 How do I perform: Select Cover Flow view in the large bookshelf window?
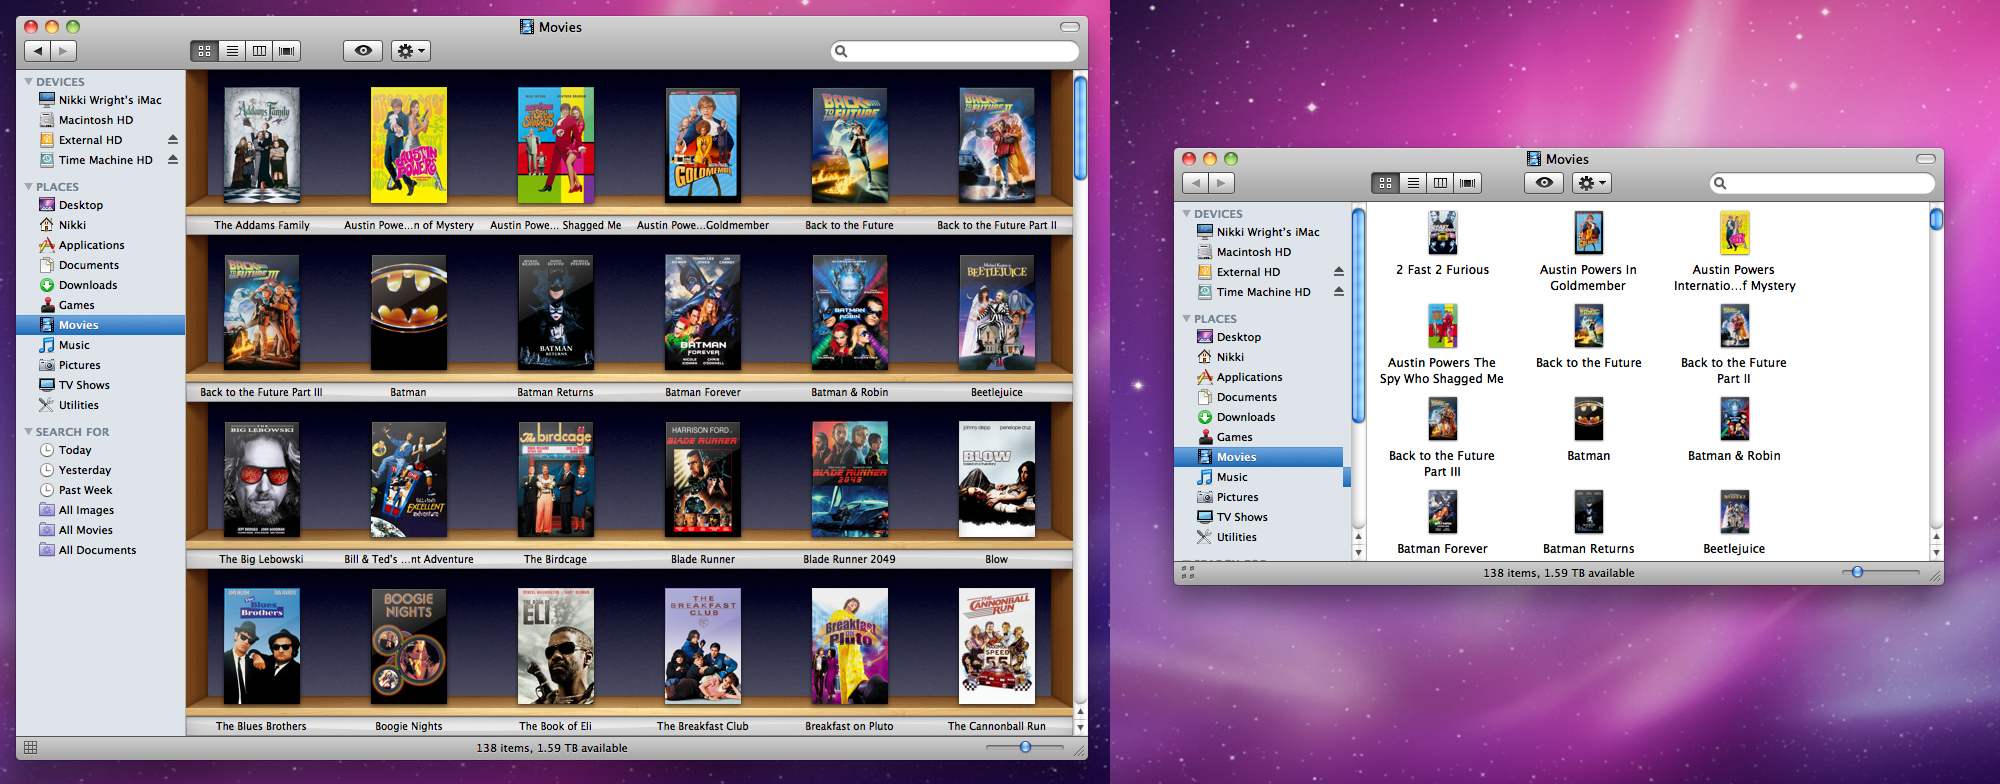click(287, 51)
